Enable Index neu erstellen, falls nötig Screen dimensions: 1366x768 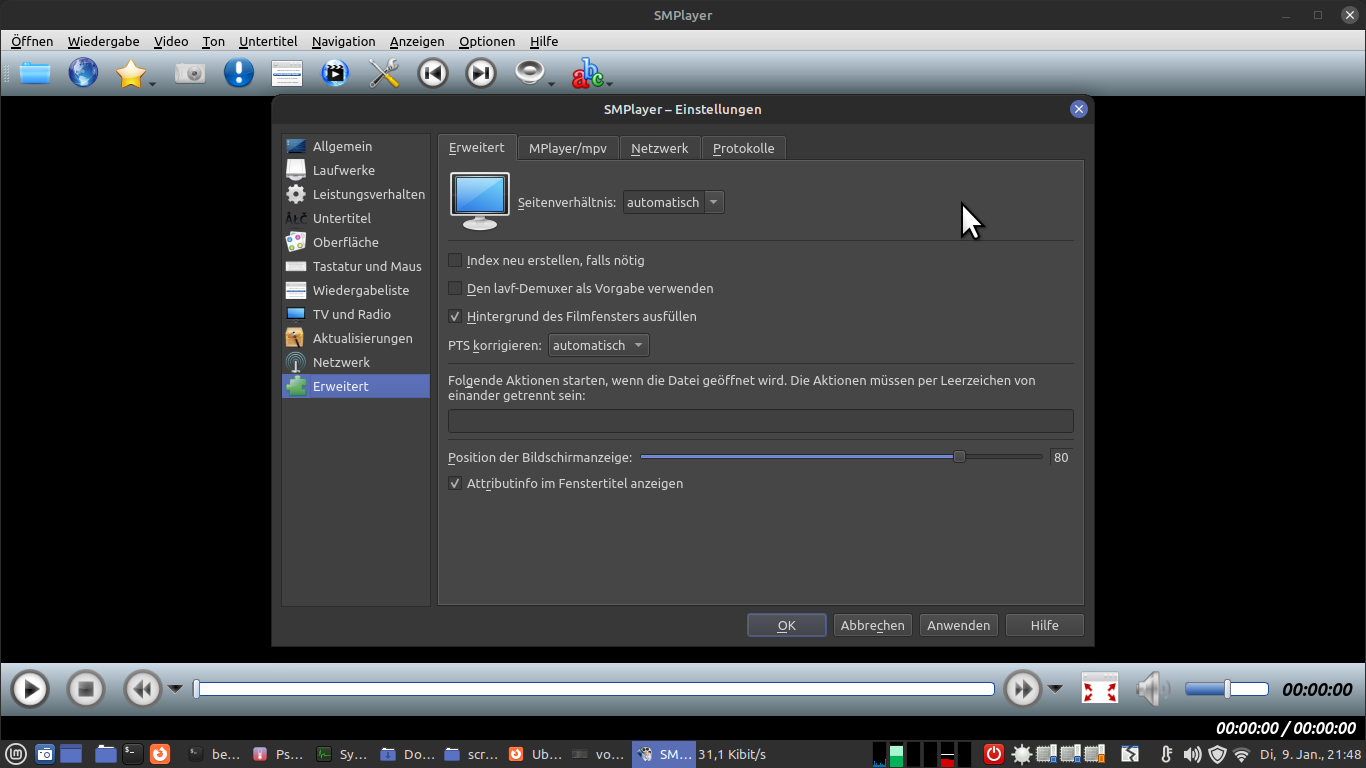[x=456, y=260]
